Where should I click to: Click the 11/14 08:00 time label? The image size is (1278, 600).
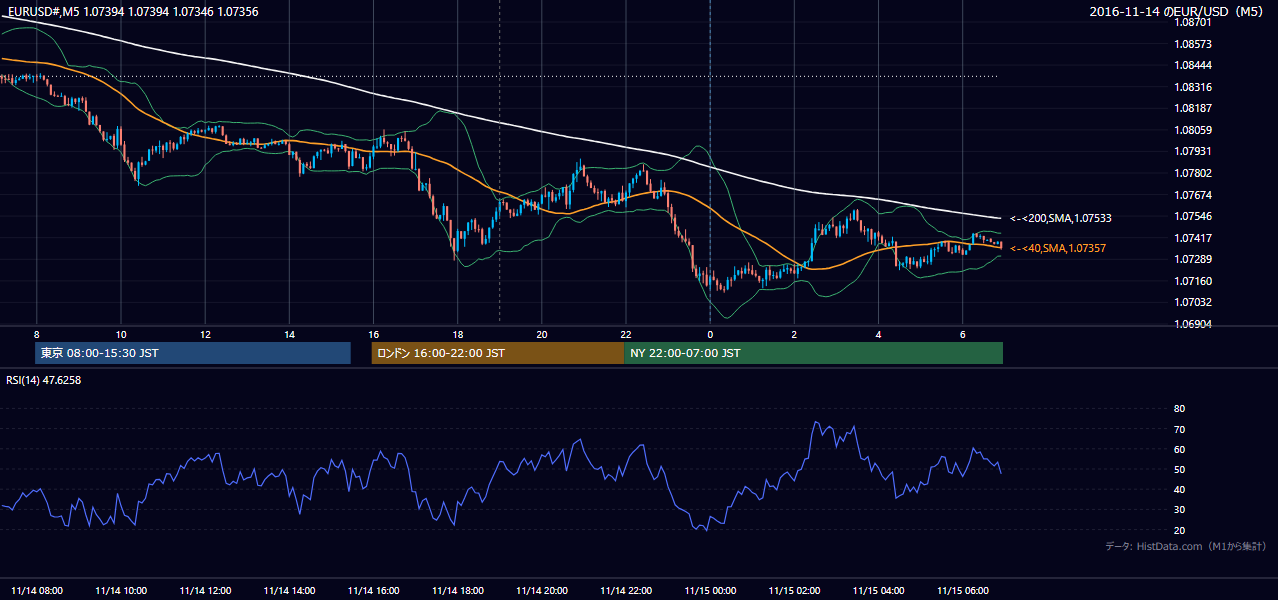(x=37, y=590)
